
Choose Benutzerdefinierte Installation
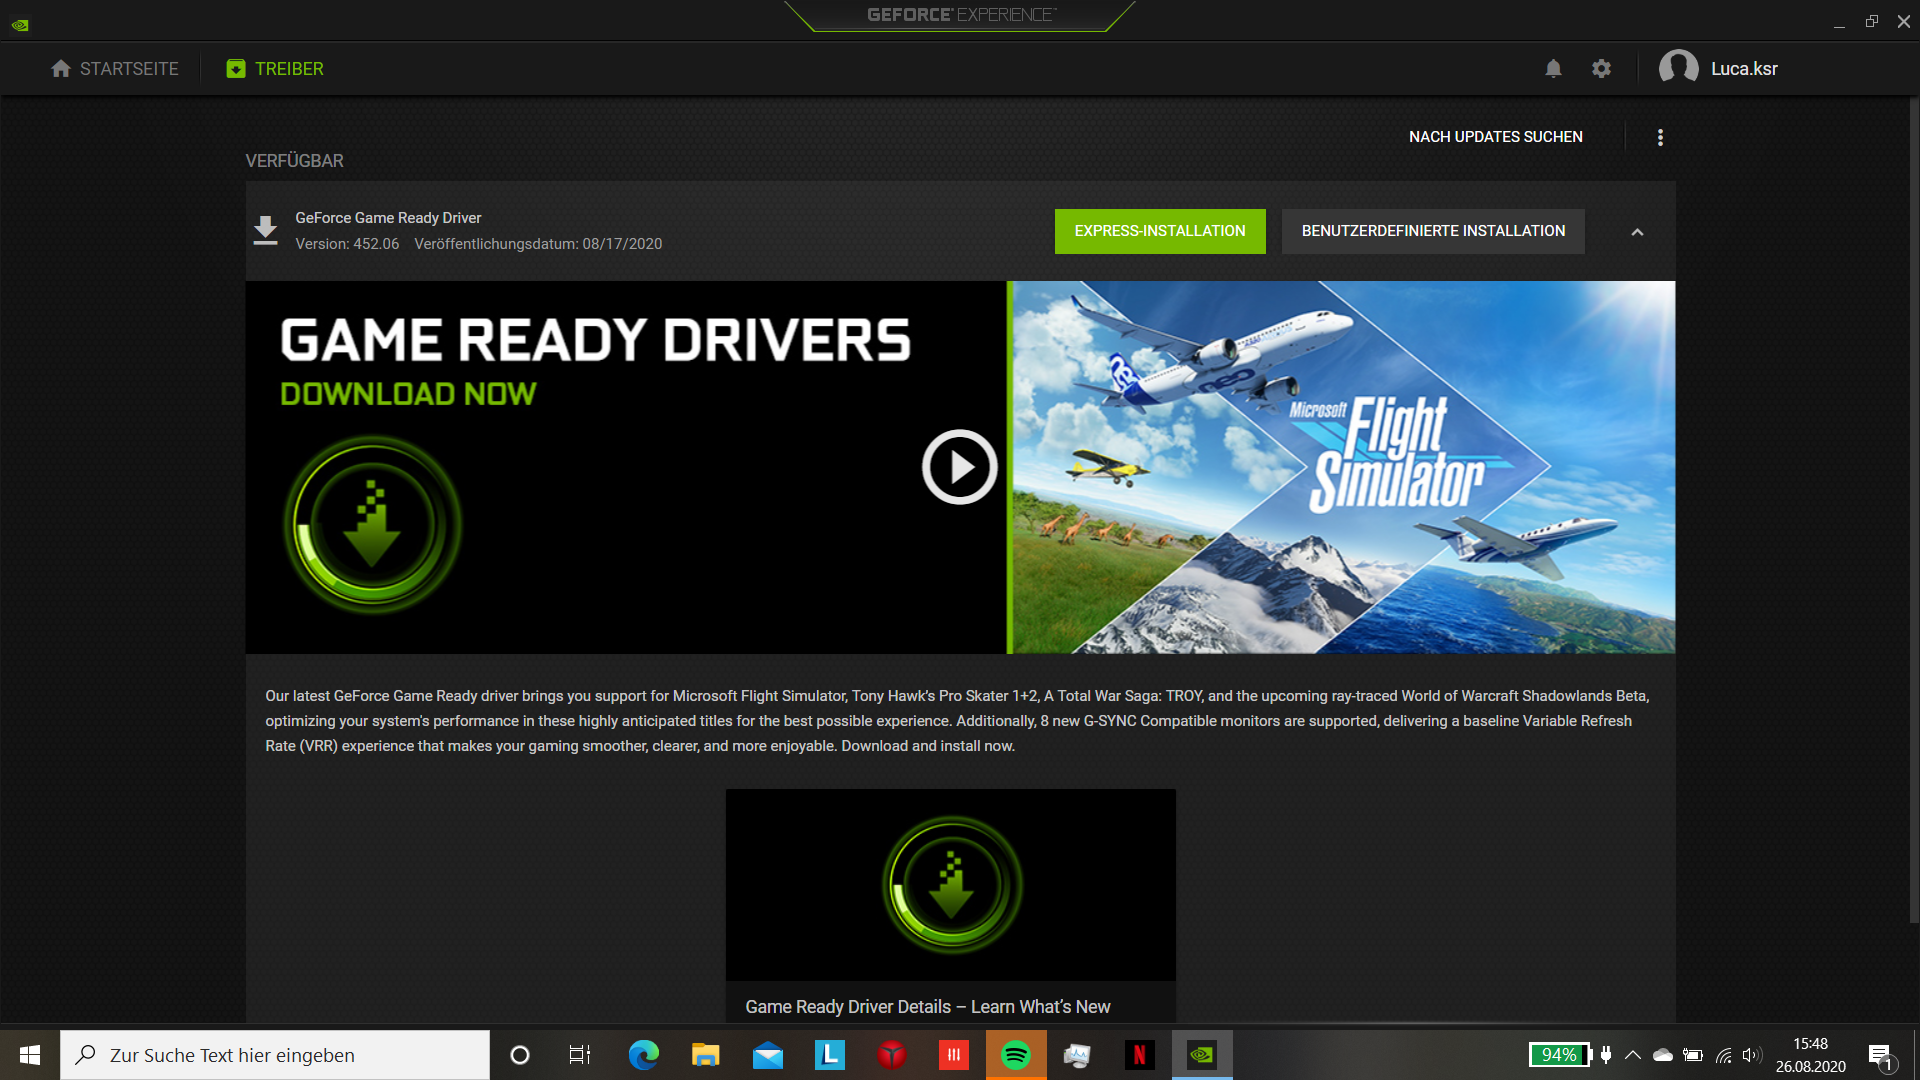point(1433,231)
